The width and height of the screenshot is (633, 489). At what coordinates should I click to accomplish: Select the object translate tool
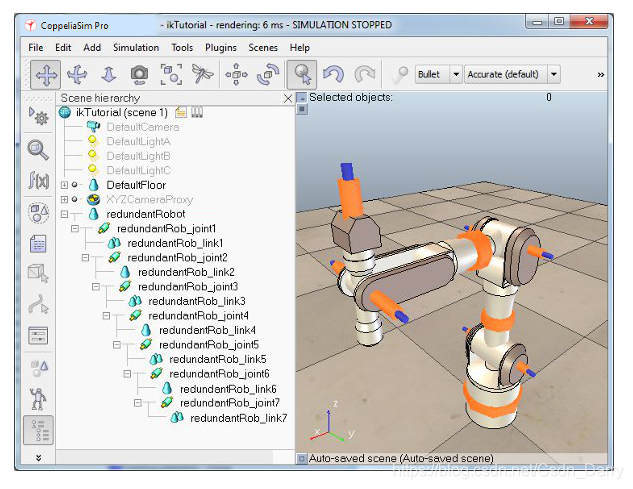236,74
